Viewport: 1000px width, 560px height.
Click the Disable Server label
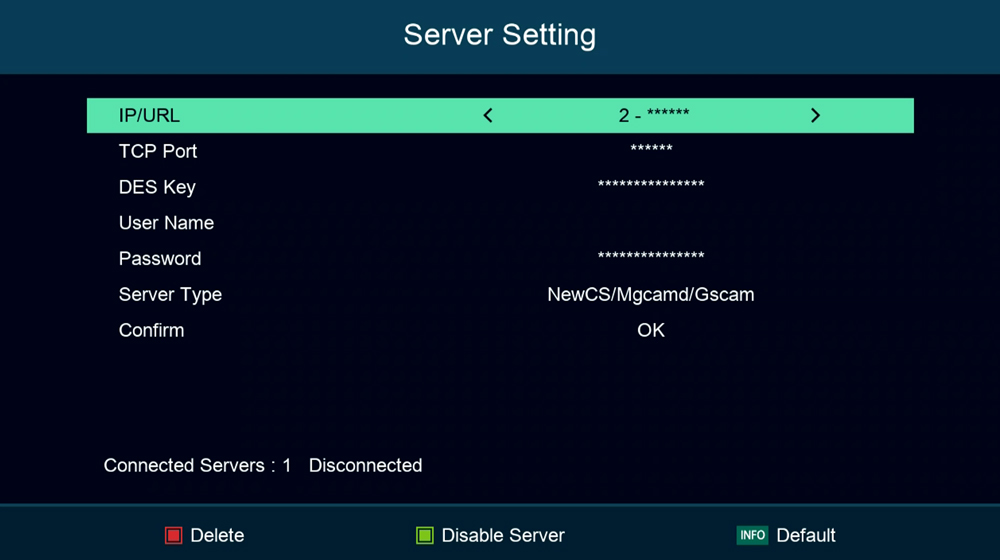pos(503,536)
